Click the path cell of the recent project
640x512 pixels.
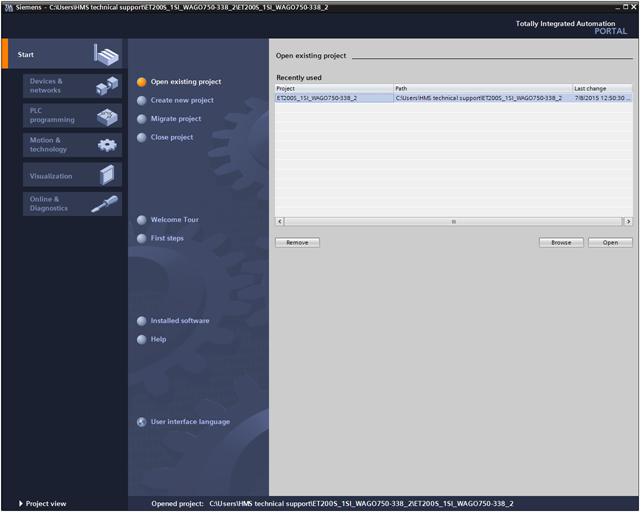(482, 98)
